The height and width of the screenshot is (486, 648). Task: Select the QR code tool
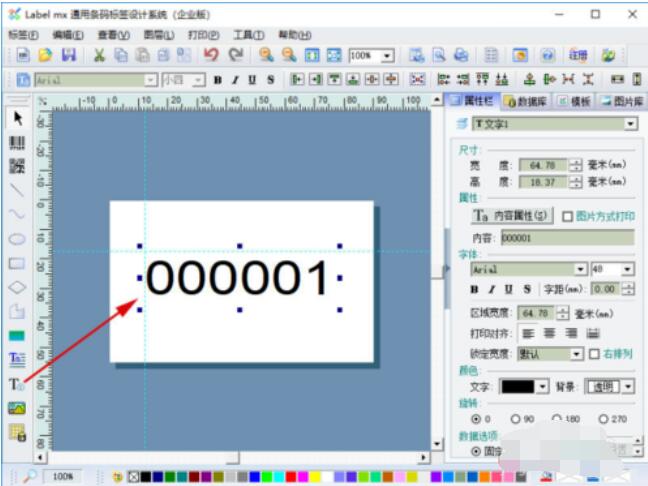(17, 166)
